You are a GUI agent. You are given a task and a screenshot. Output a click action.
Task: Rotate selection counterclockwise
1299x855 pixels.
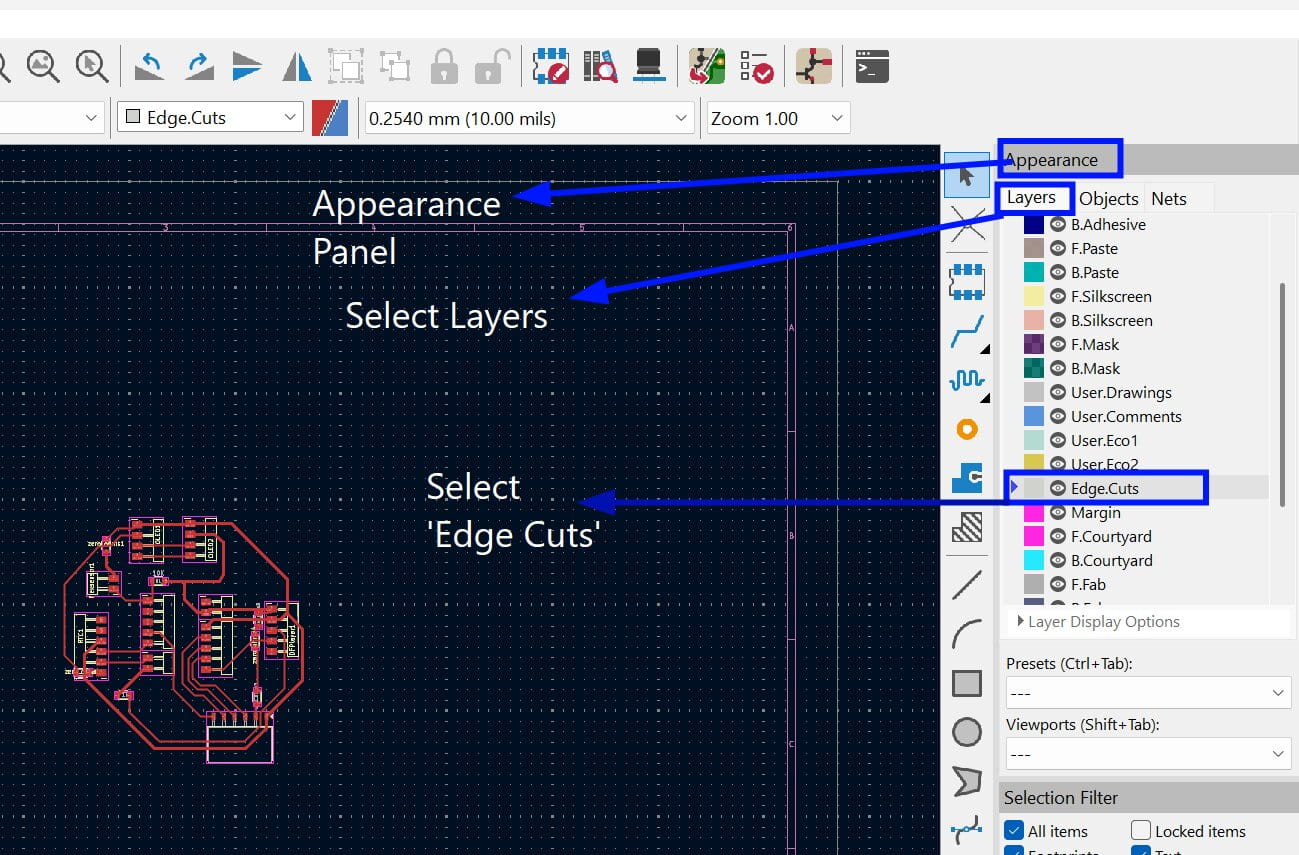point(150,66)
